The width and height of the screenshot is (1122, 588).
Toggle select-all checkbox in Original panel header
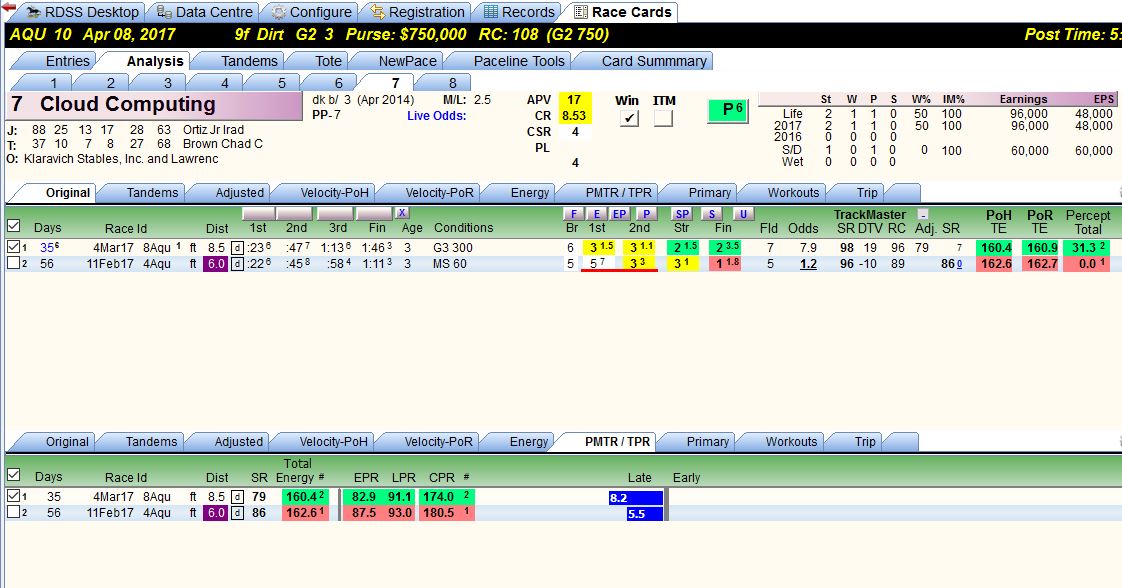13,226
